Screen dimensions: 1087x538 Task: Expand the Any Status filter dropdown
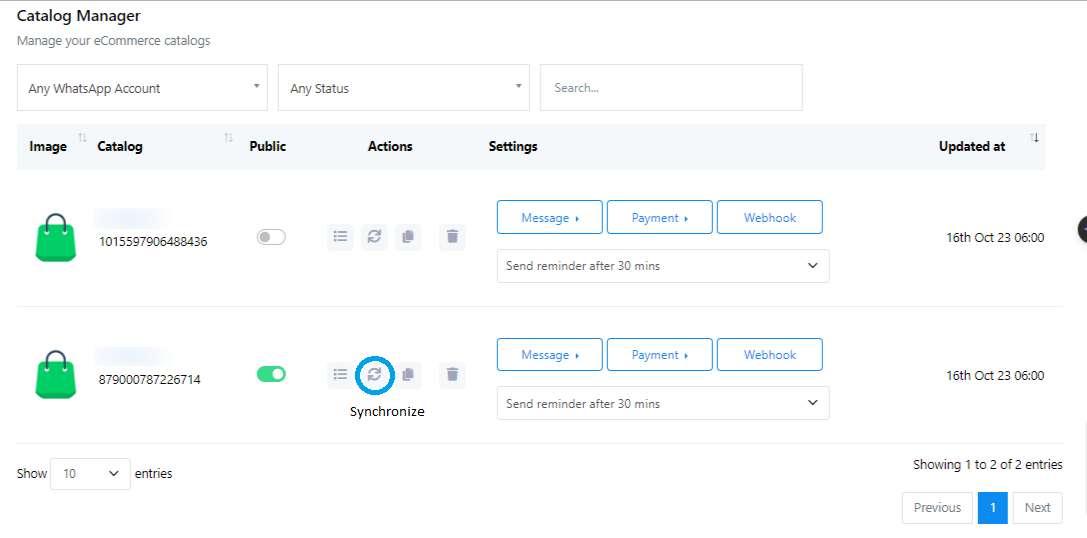404,88
